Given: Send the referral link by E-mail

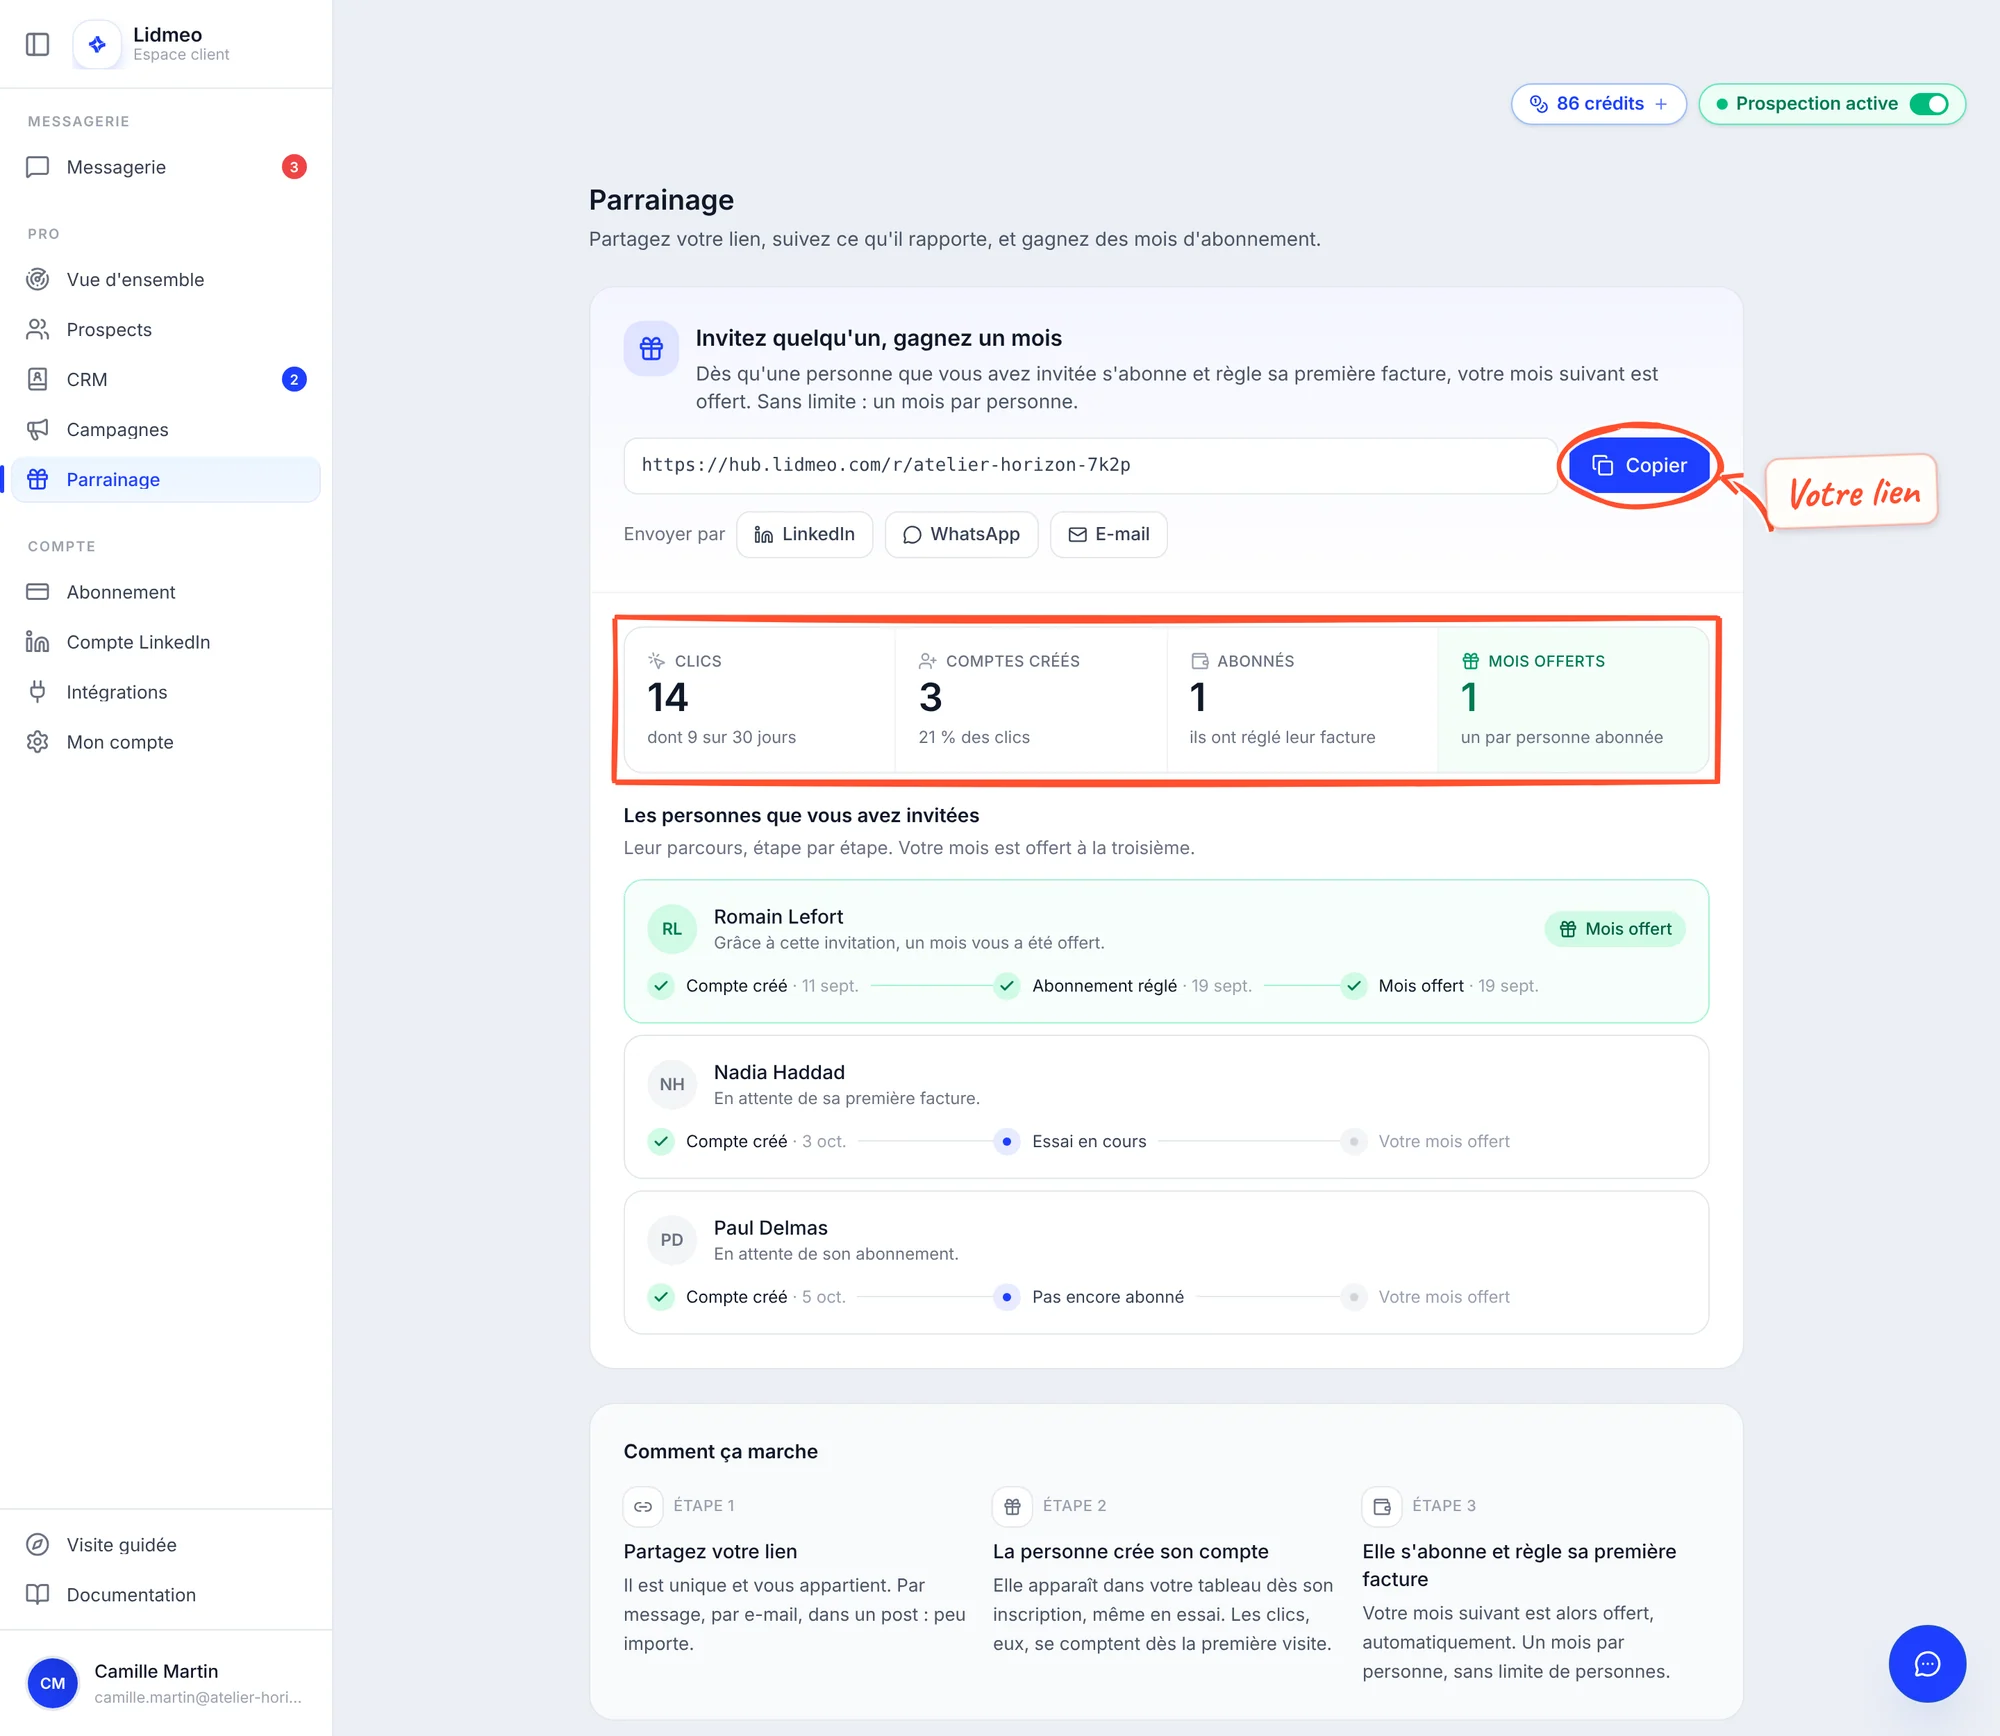Looking at the screenshot, I should pyautogui.click(x=1108, y=534).
